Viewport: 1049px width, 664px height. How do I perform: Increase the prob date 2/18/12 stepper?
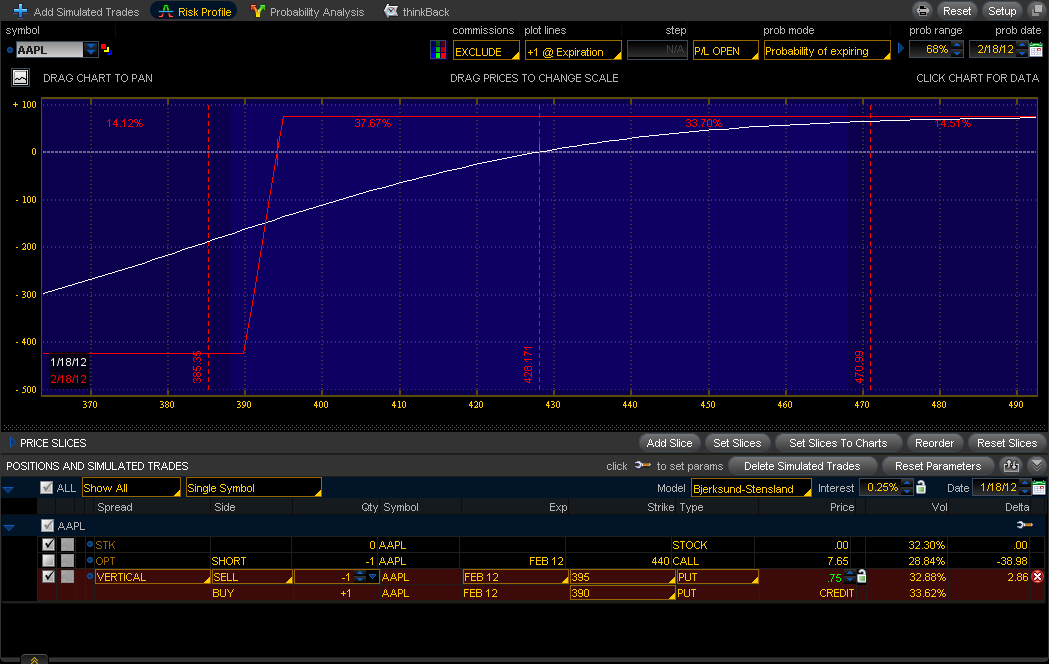tap(1021, 45)
